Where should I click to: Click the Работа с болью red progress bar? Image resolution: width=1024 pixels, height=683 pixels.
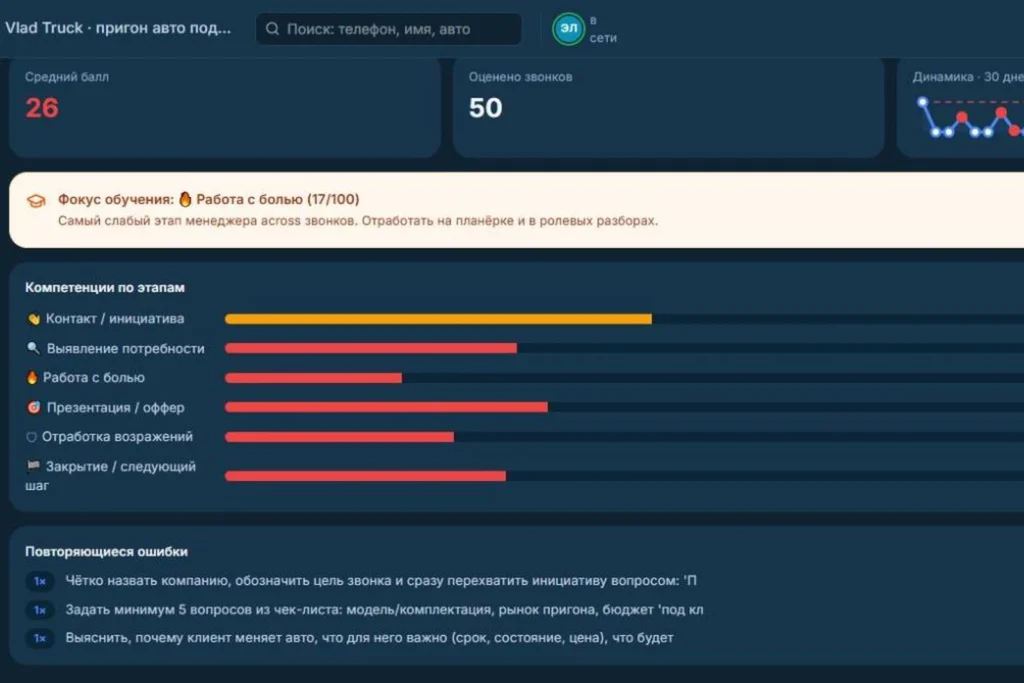pyautogui.click(x=313, y=377)
